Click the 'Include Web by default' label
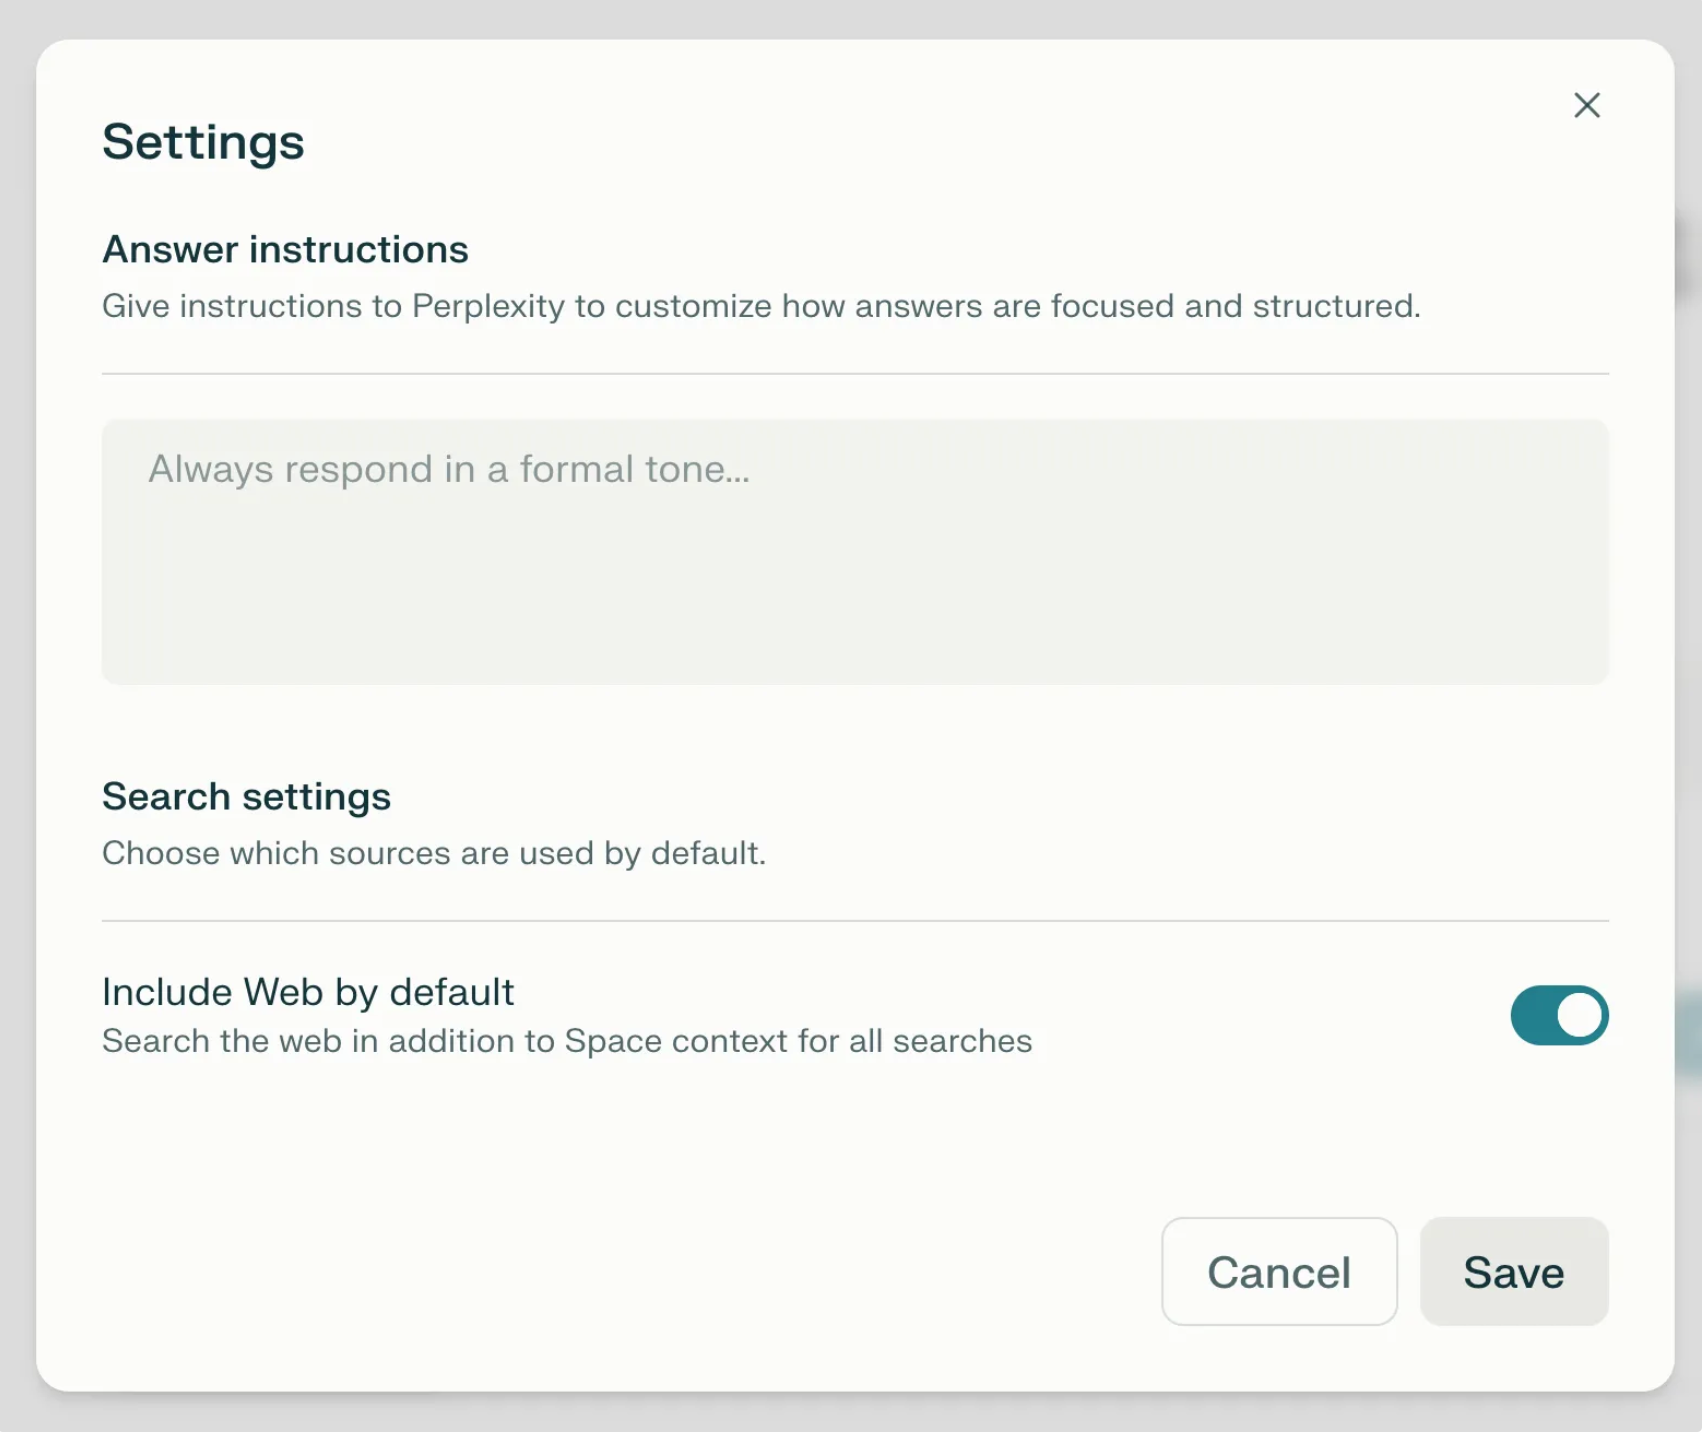Image resolution: width=1704 pixels, height=1434 pixels. click(308, 992)
